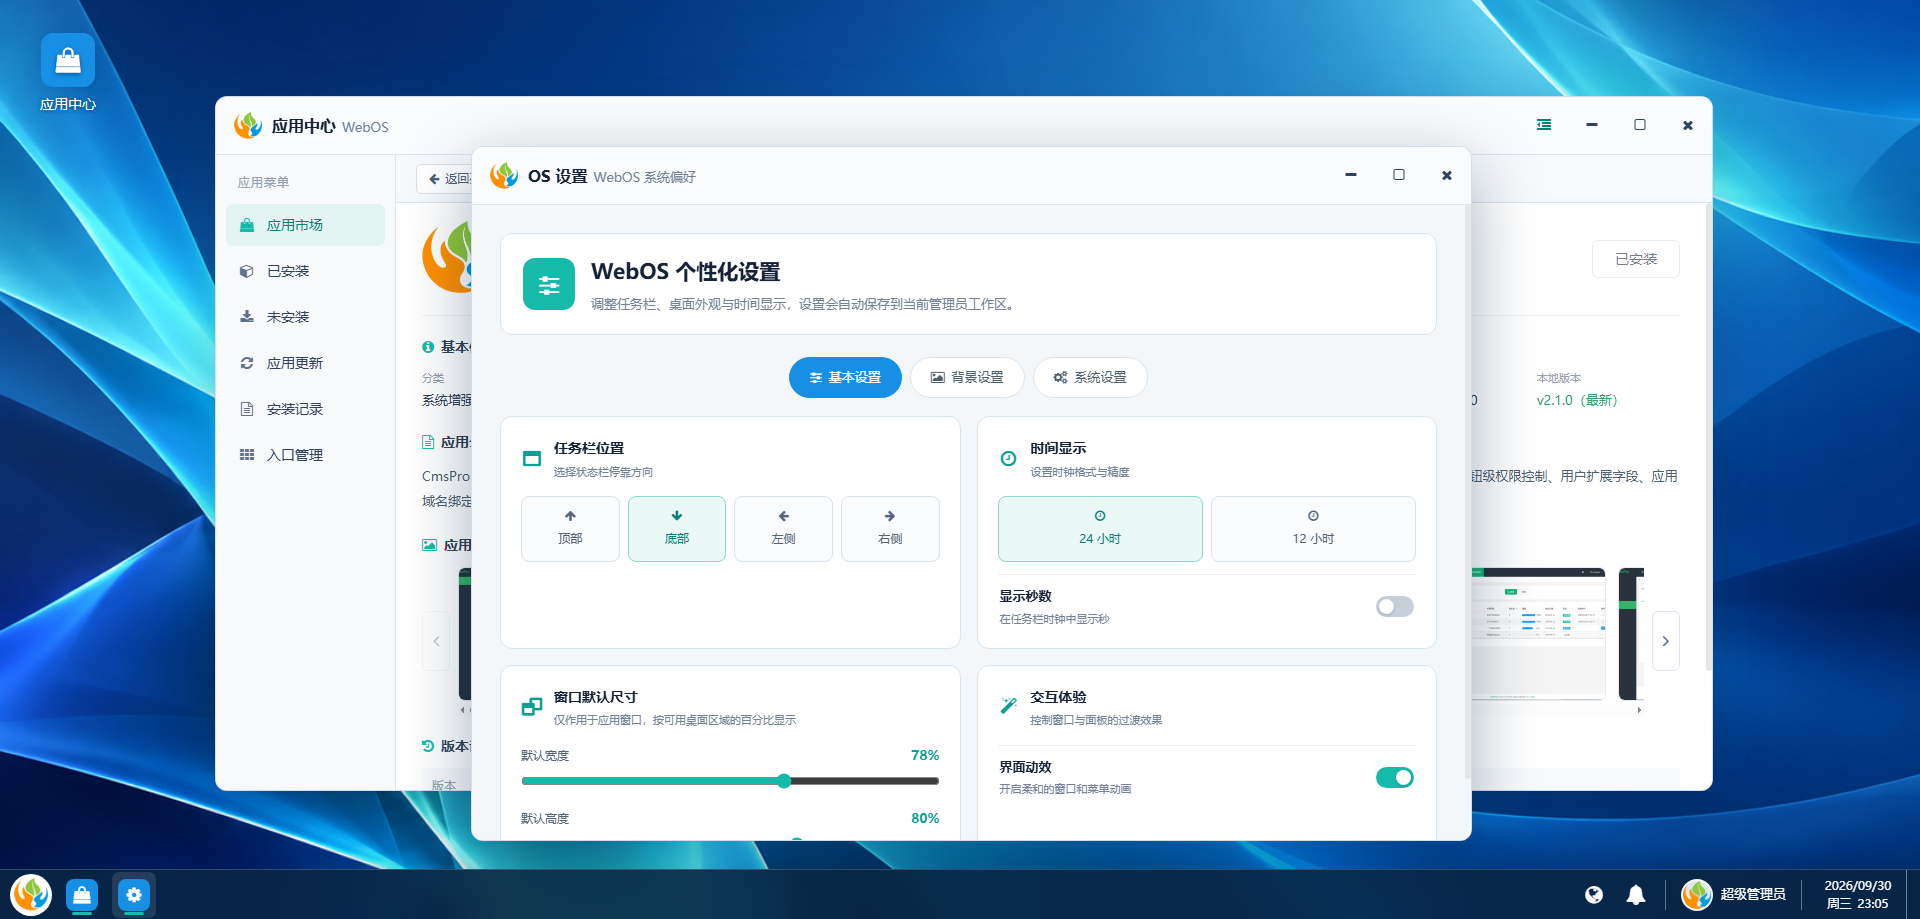Click the OS 设置 window scrollbar
This screenshot has width=1920, height=919.
click(x=1467, y=492)
